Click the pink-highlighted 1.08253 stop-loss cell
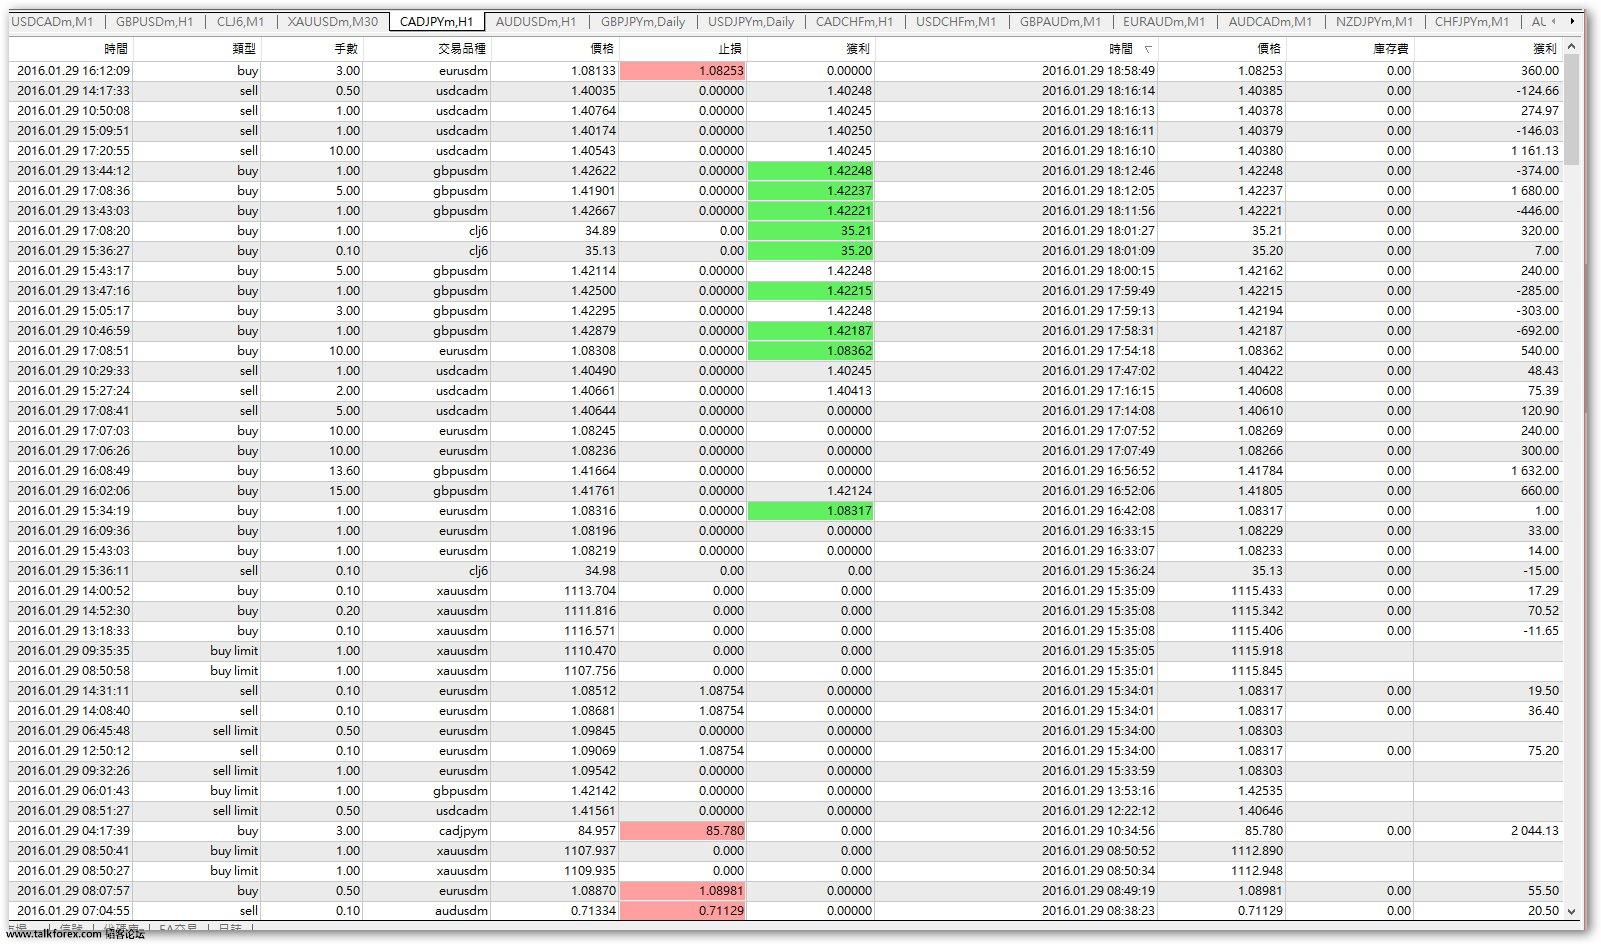Image resolution: width=1601 pixels, height=944 pixels. point(682,71)
